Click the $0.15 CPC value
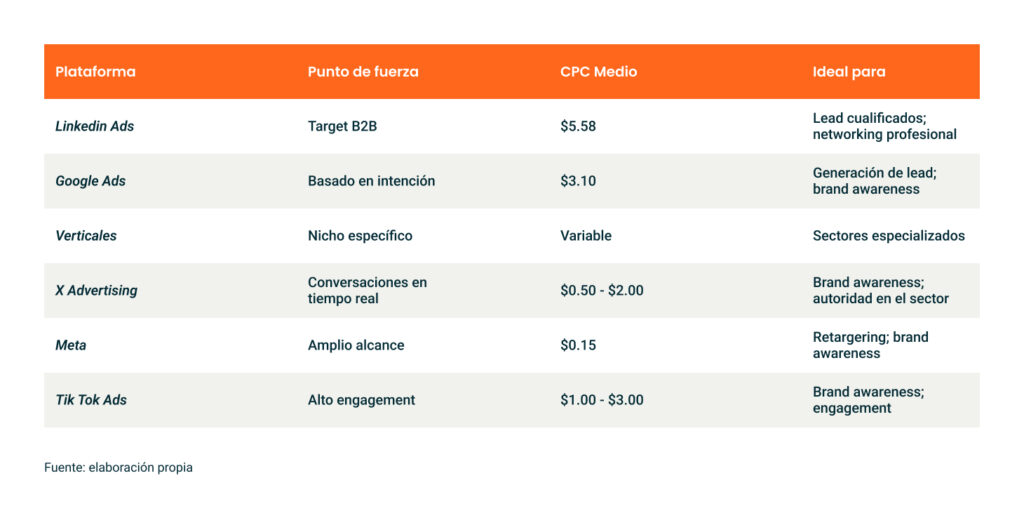This screenshot has width=1024, height=518. [578, 345]
